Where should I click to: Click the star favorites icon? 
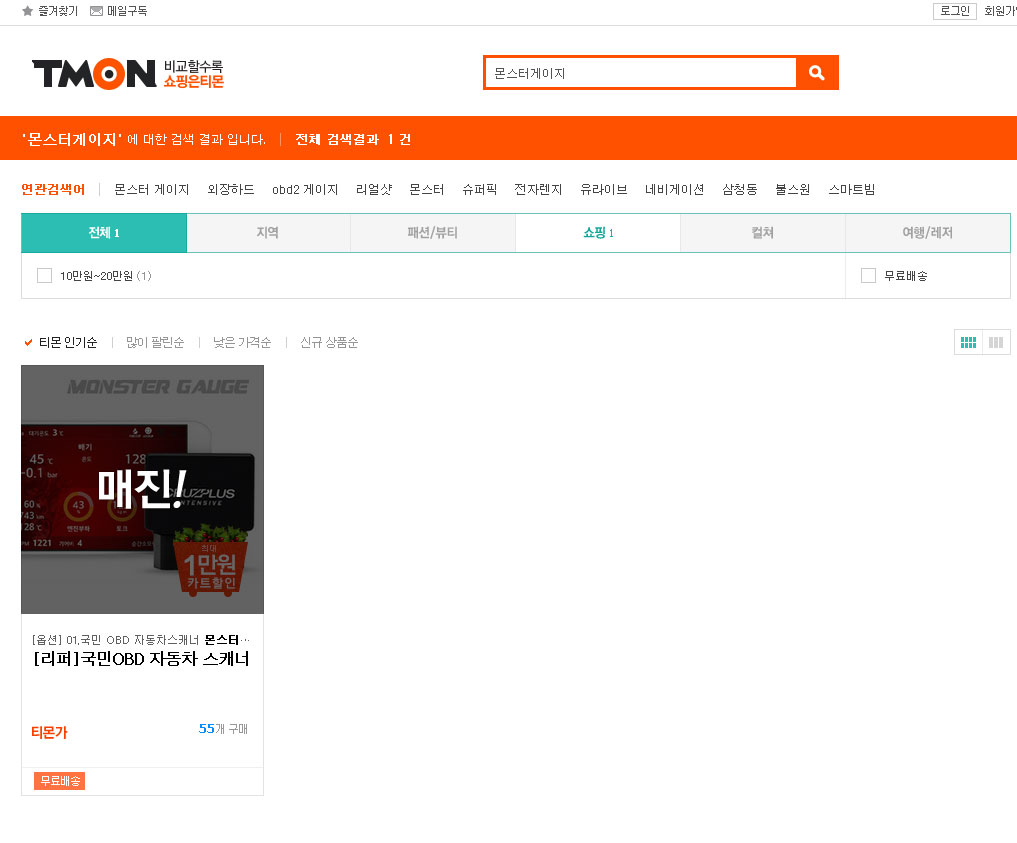27,11
